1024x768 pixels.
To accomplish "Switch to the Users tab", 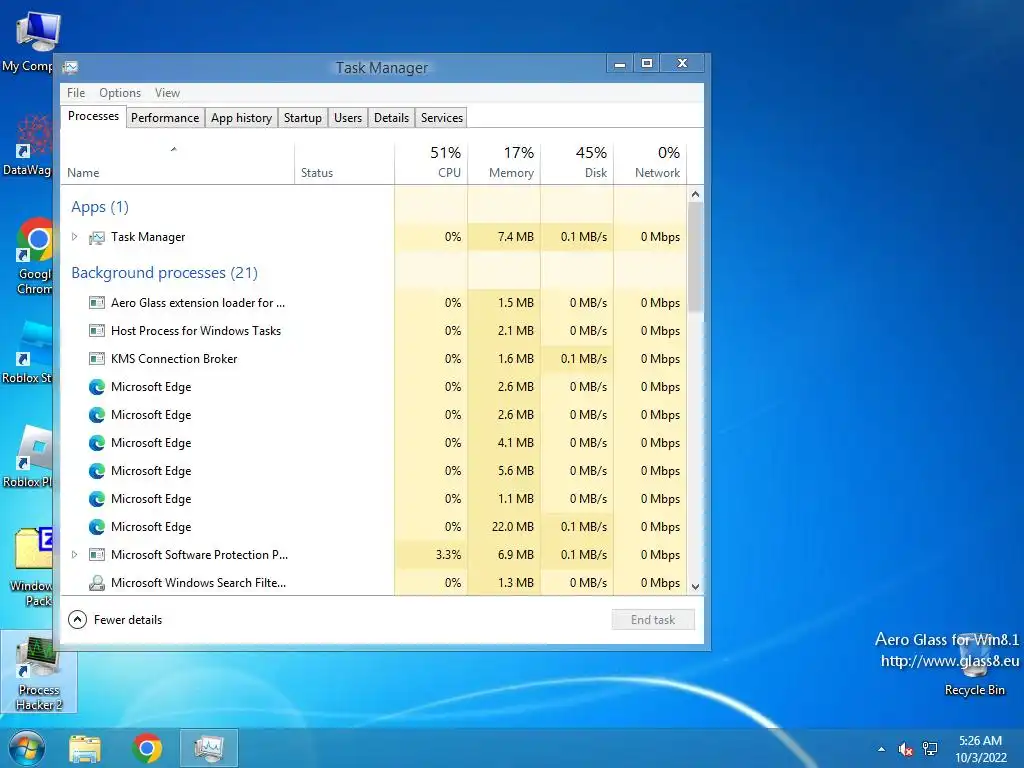I will coord(348,118).
